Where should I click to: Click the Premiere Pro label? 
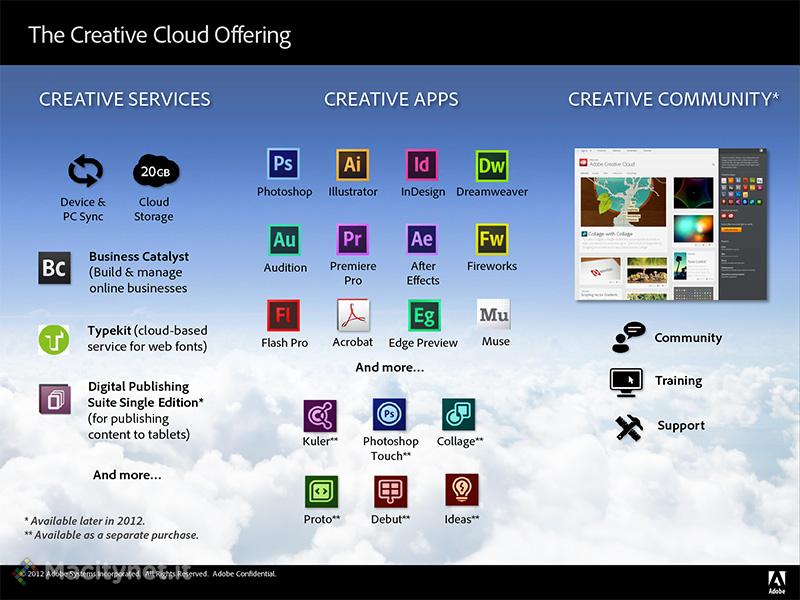click(353, 273)
